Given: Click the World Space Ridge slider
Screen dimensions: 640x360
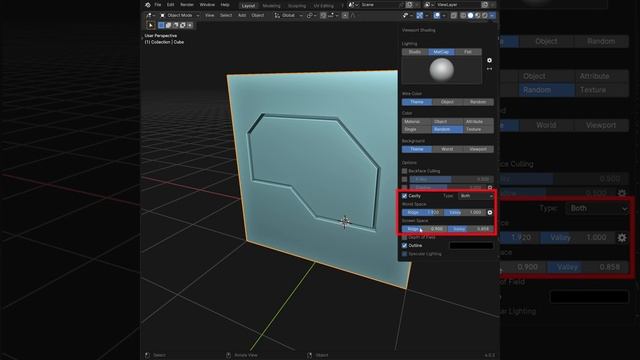Looking at the screenshot, I should point(422,213).
